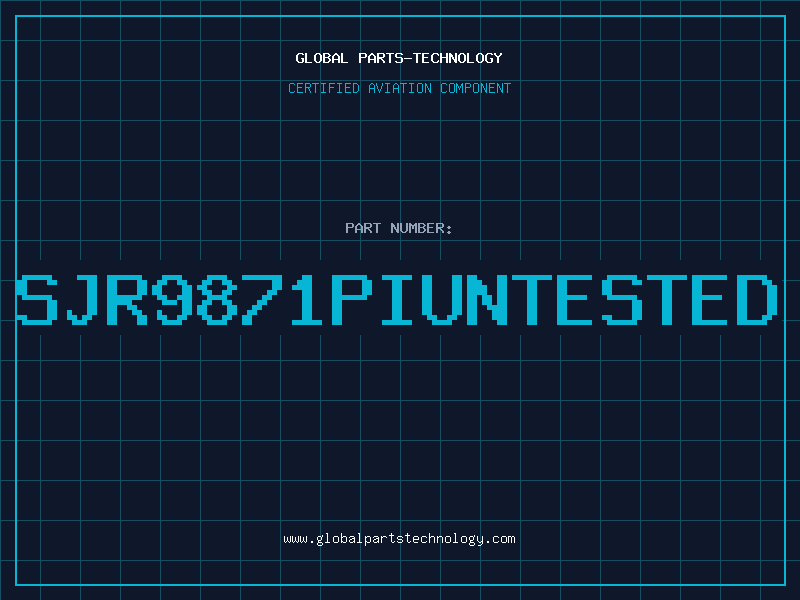The image size is (800, 600).
Task: Click the word GLOBAL in the heading
Action: (x=322, y=58)
